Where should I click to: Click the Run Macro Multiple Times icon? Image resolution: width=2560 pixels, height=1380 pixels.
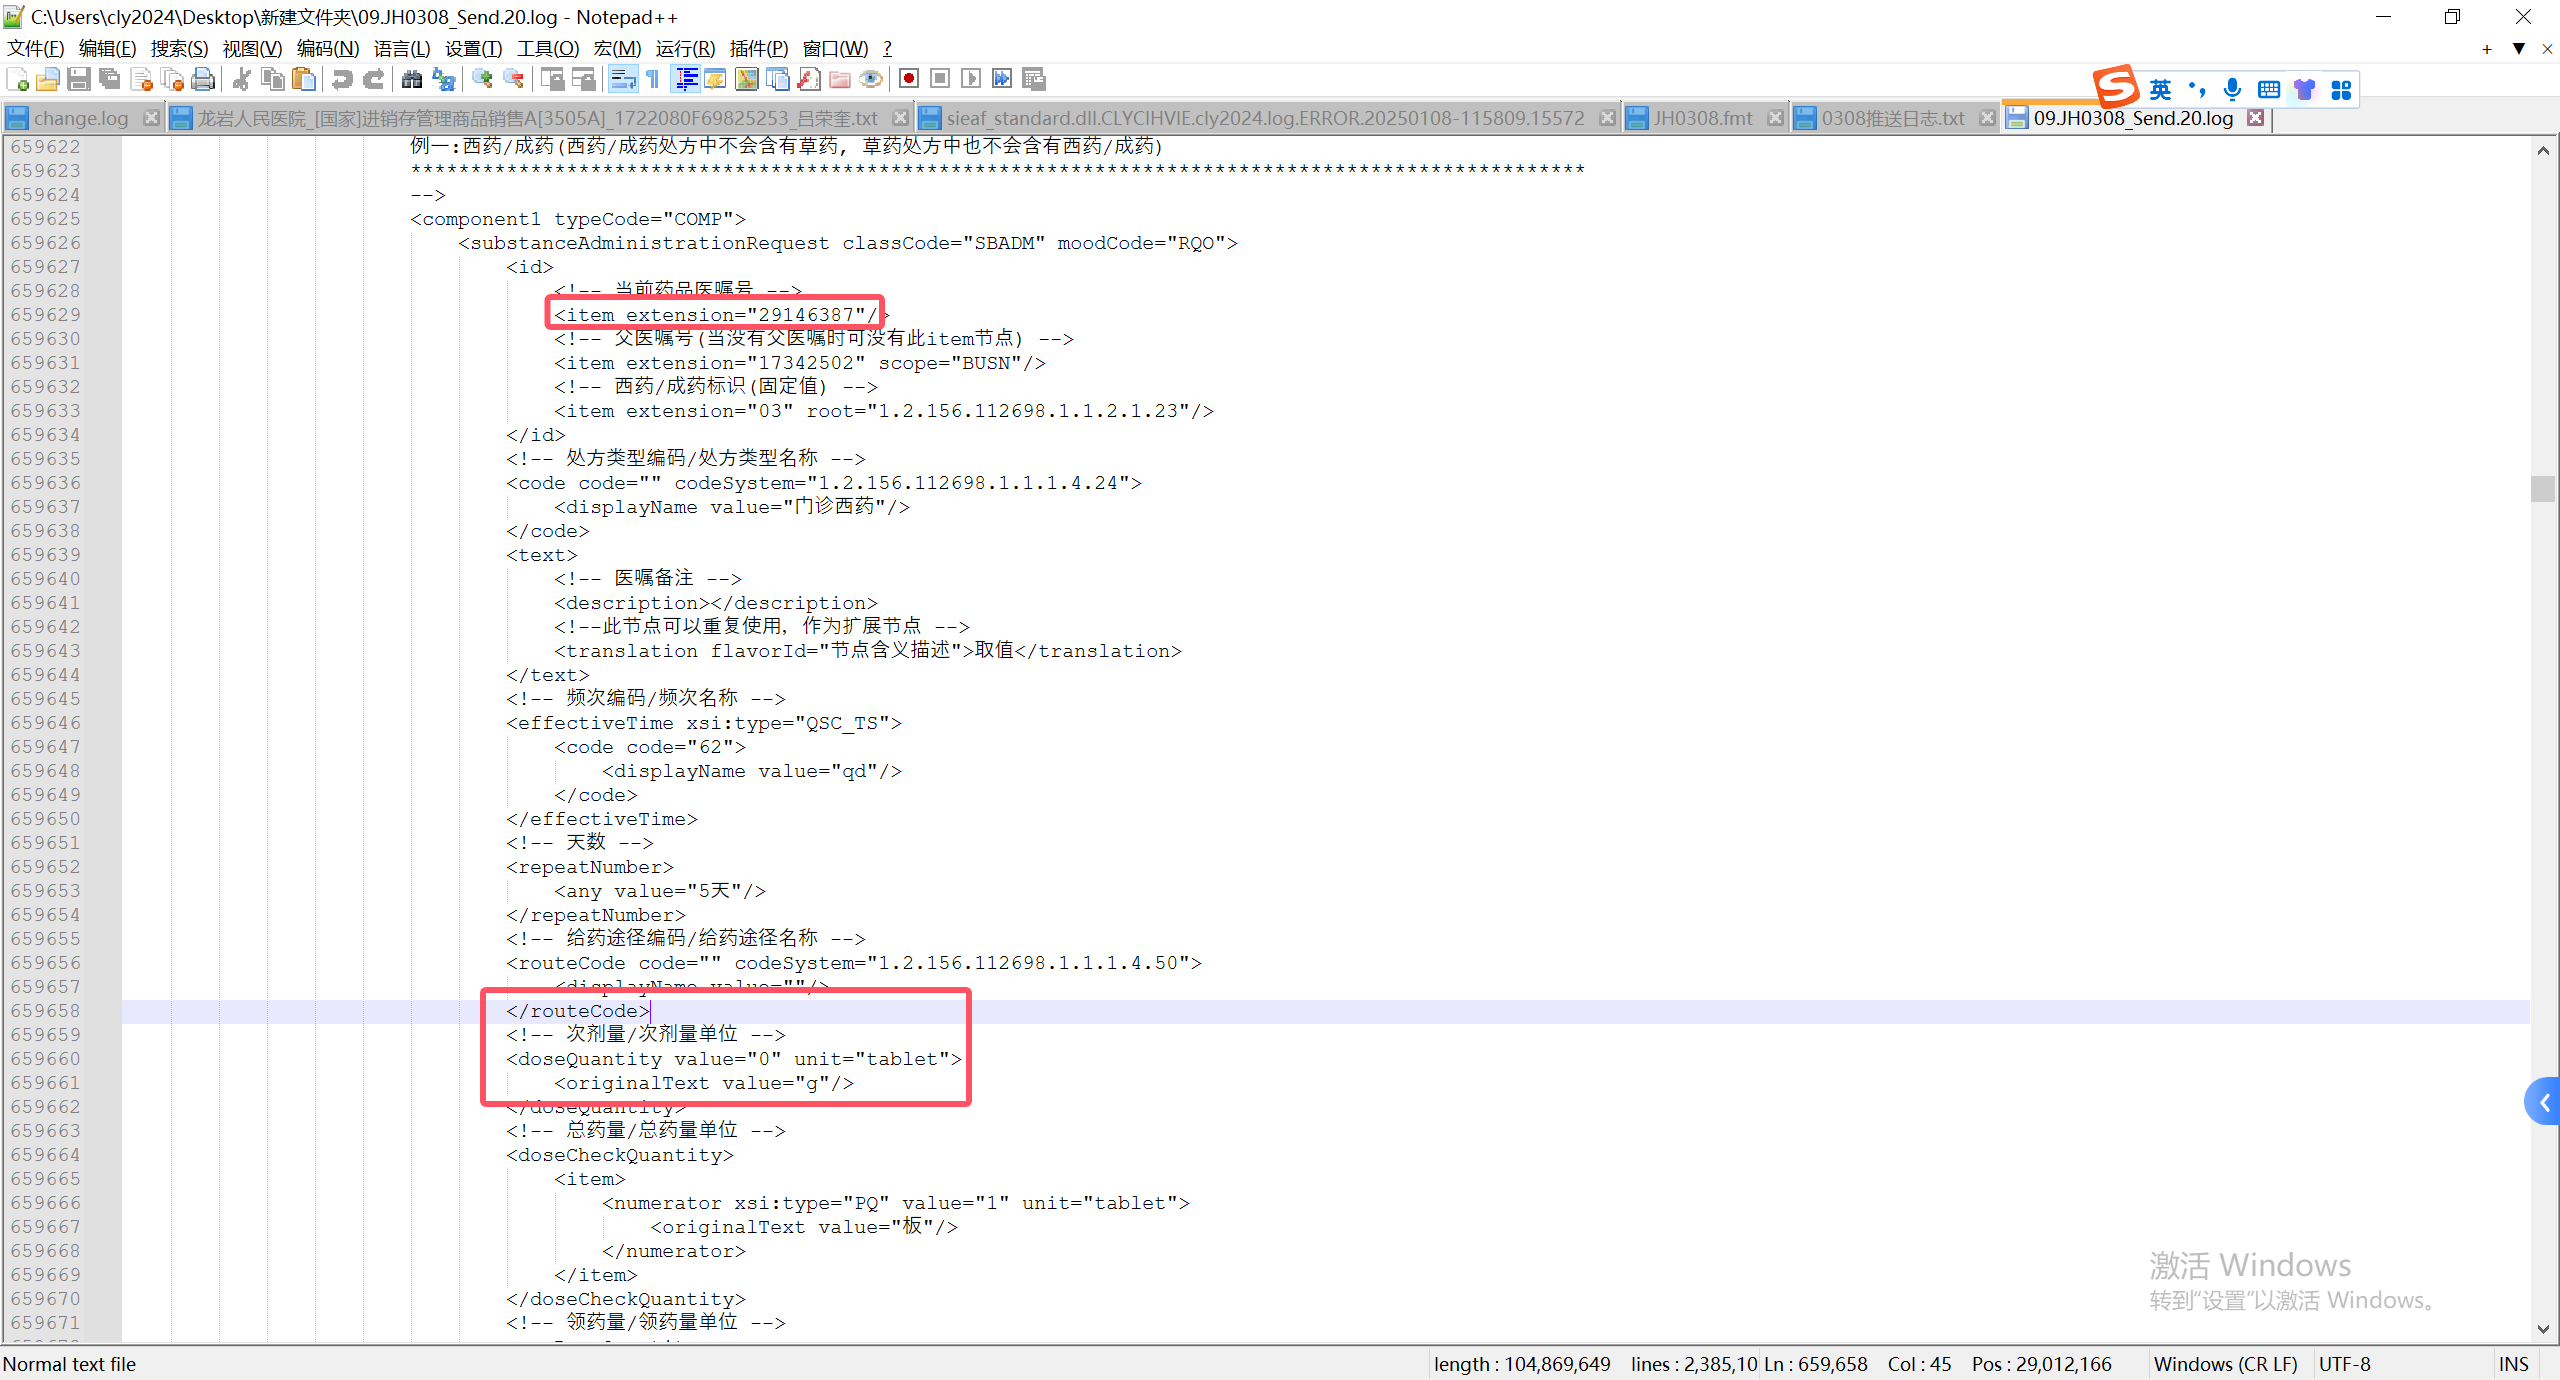click(1002, 79)
